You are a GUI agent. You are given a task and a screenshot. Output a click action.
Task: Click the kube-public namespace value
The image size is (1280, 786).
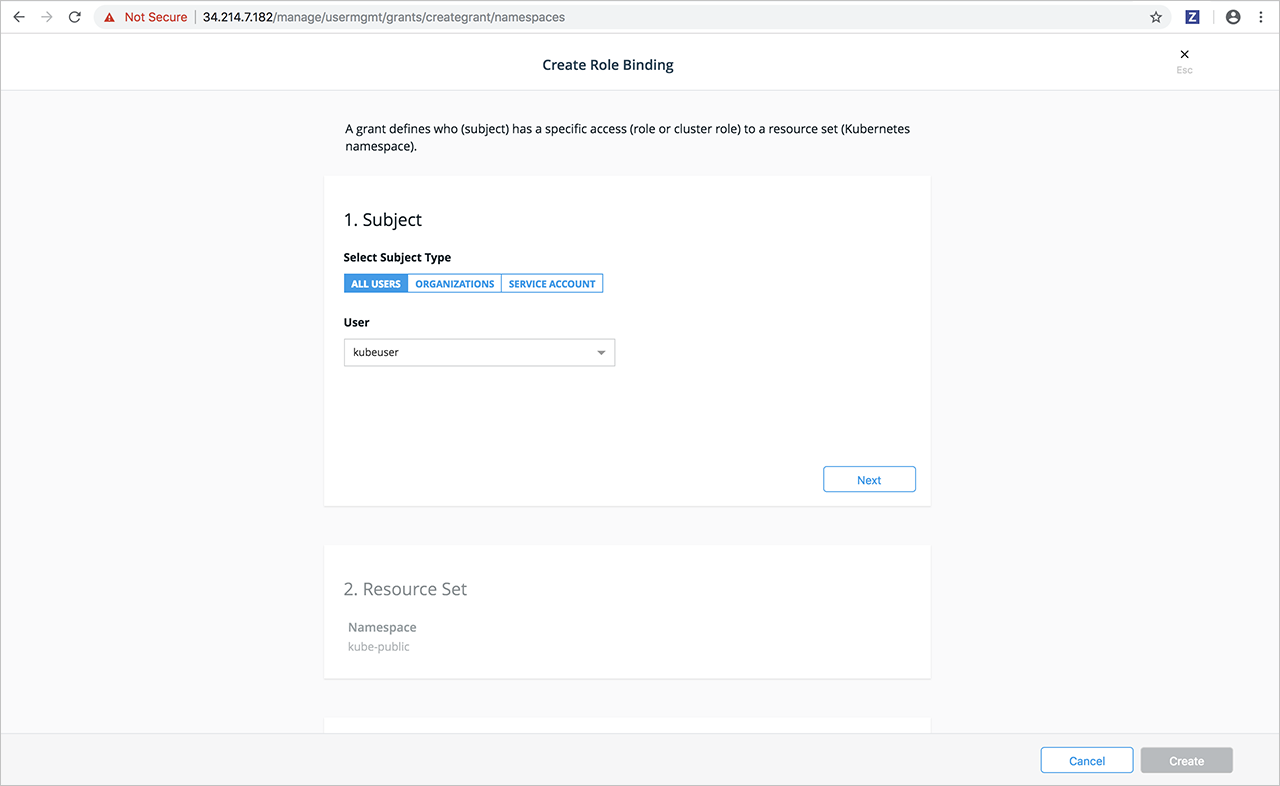pos(379,647)
